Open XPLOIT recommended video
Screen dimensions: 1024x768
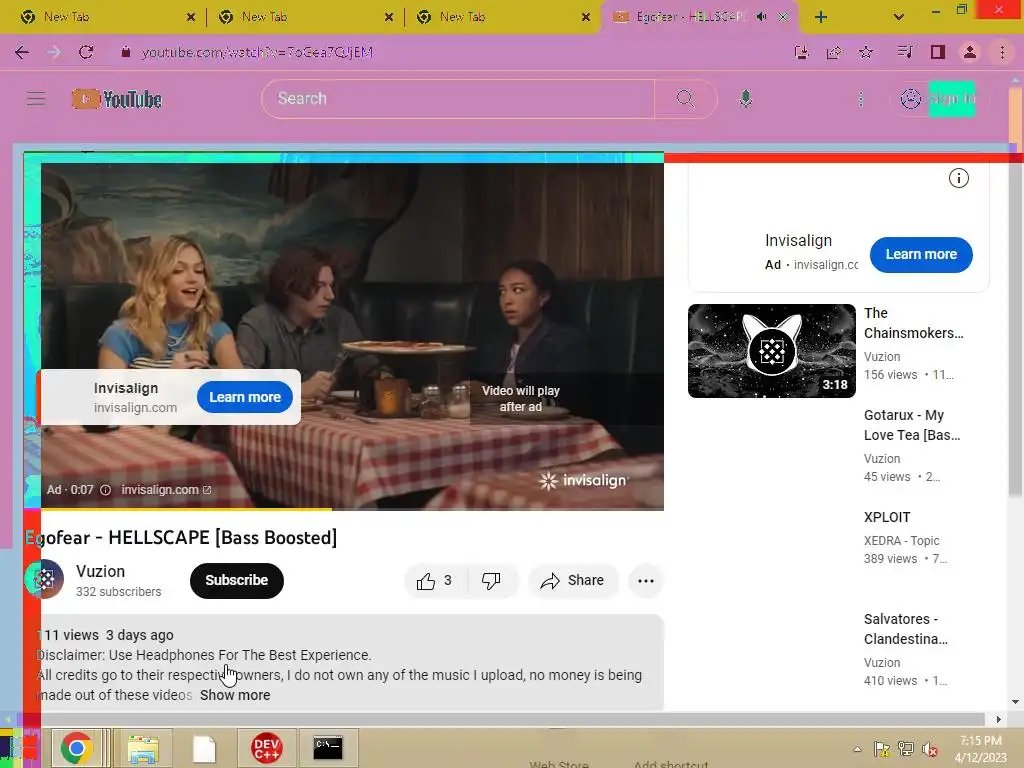[x=887, y=517]
